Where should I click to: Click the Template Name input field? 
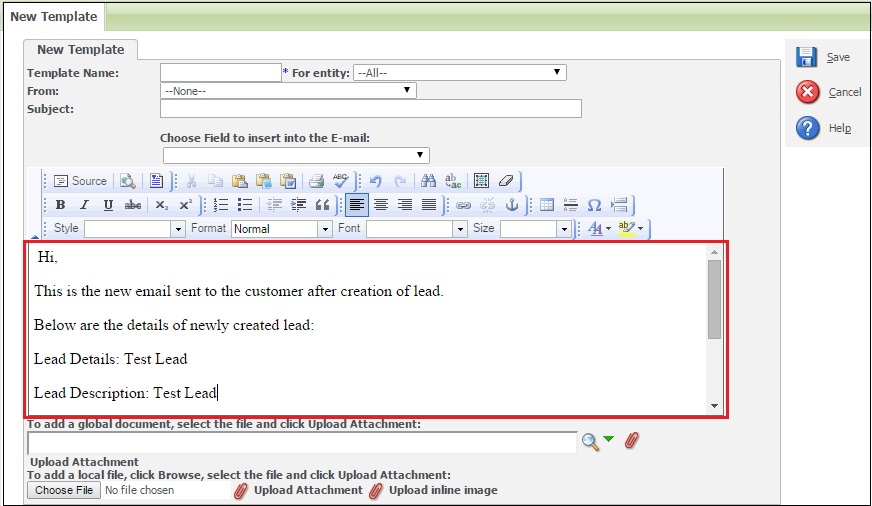click(x=221, y=73)
